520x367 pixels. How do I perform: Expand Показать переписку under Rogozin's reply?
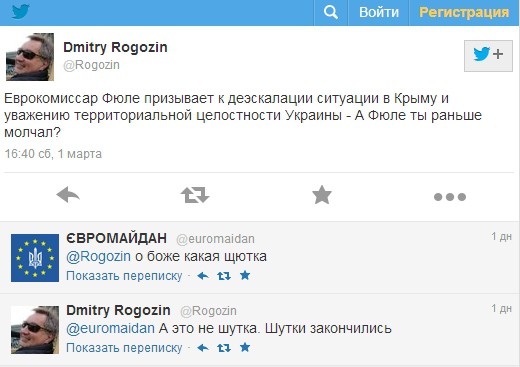tap(124, 348)
